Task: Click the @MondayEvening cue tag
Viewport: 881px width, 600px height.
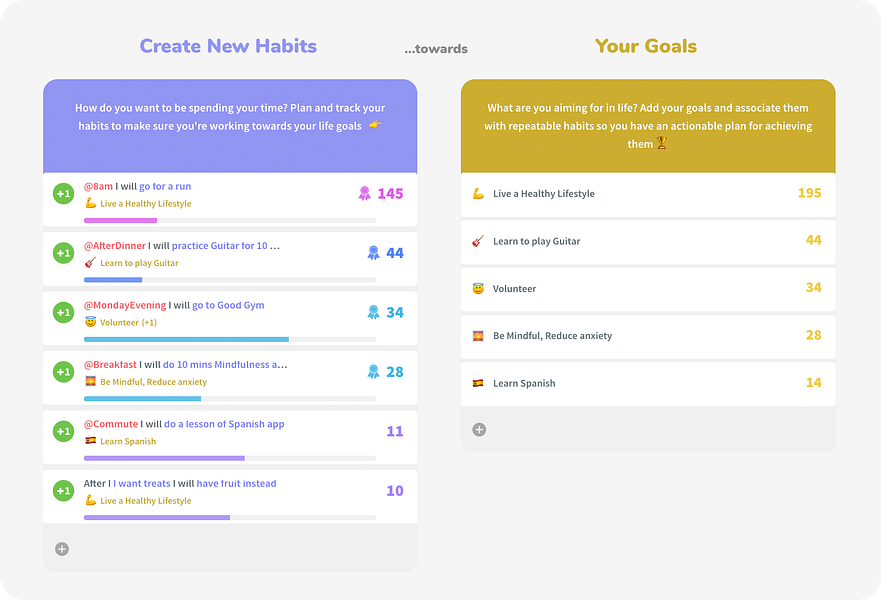Action: click(125, 305)
